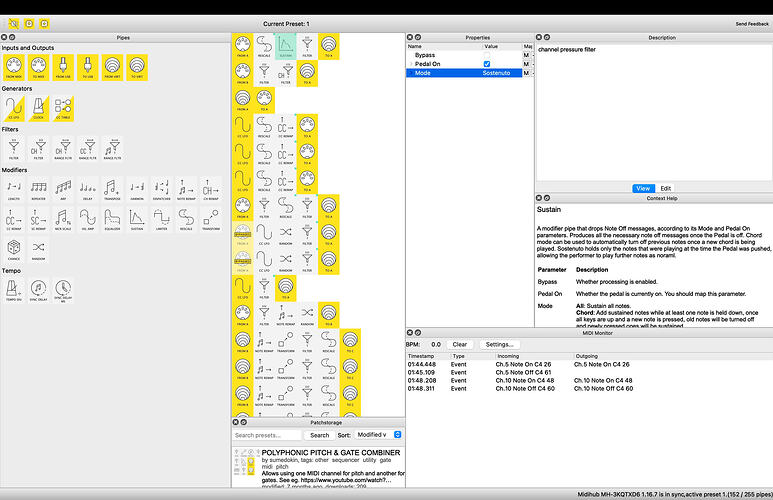Screen dimensions: 773x500
Task: Select MIDI Monitor row at 01:48.311
Action: (x=589, y=389)
